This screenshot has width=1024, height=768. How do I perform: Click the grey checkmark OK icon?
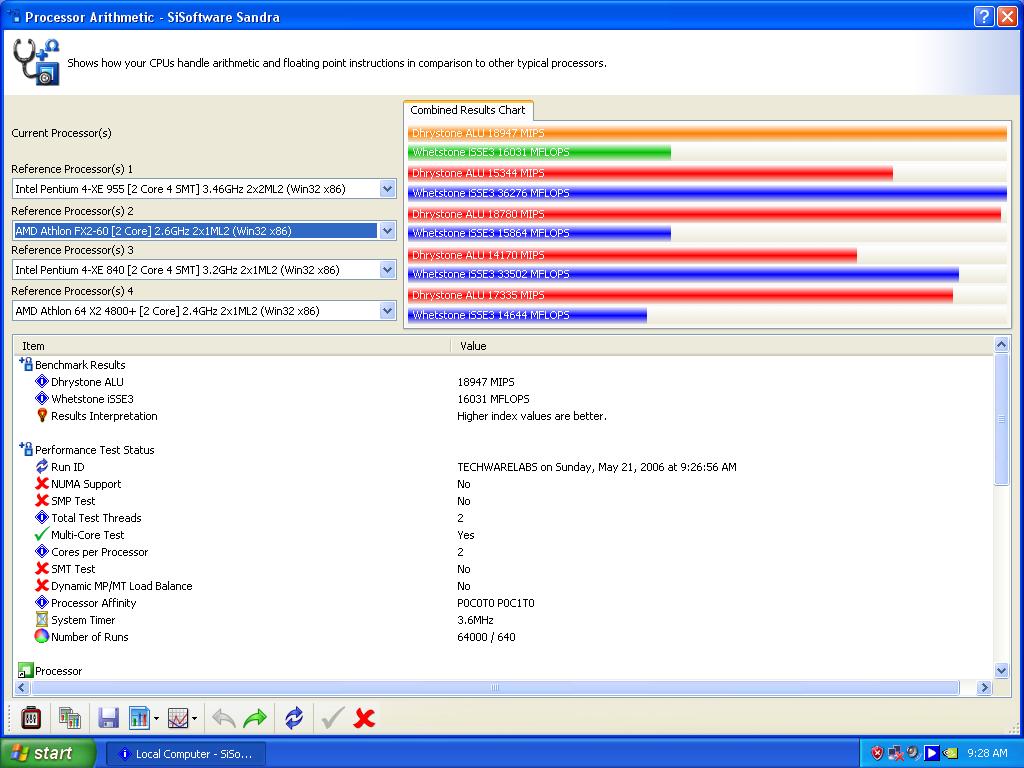pyautogui.click(x=332, y=718)
